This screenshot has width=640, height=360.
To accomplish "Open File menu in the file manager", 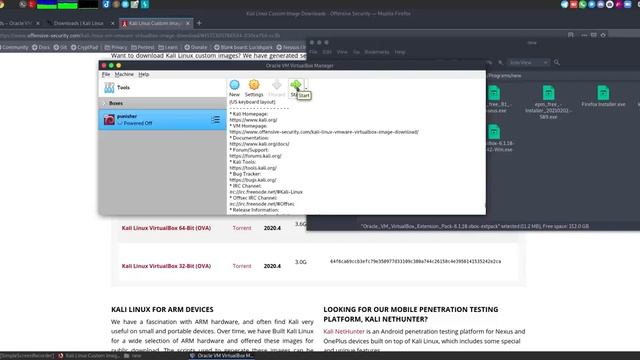I will [313, 52].
